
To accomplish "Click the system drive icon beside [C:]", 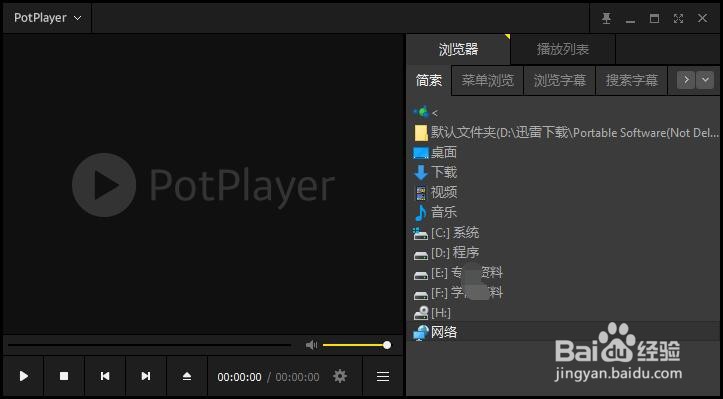I will pyautogui.click(x=421, y=233).
